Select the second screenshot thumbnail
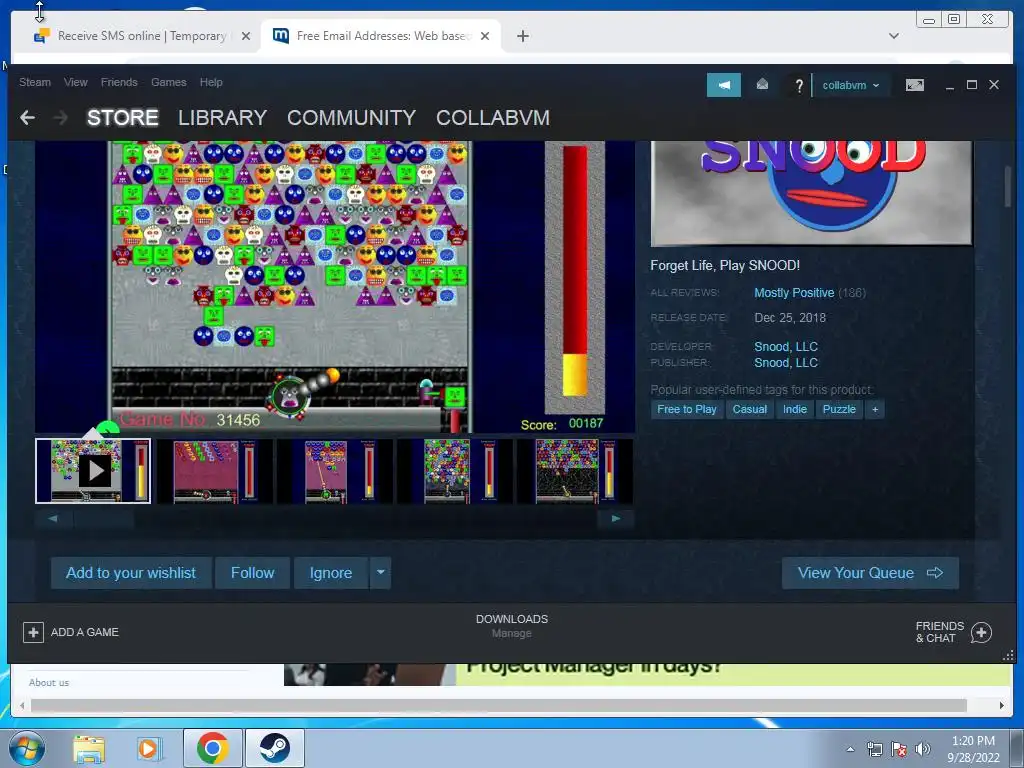 pos(214,471)
